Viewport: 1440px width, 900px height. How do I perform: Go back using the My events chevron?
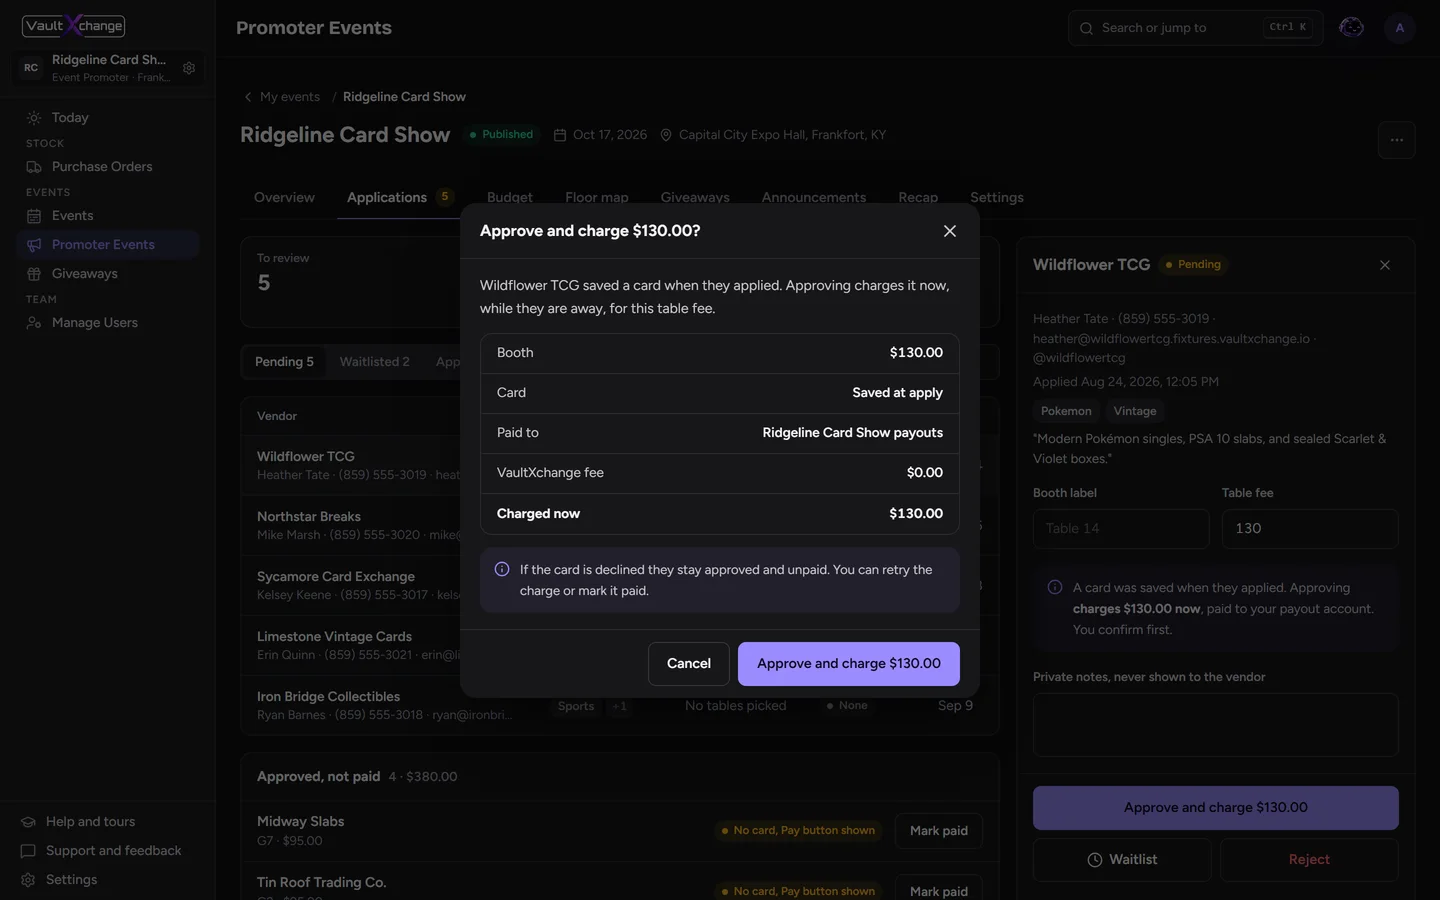point(248,97)
